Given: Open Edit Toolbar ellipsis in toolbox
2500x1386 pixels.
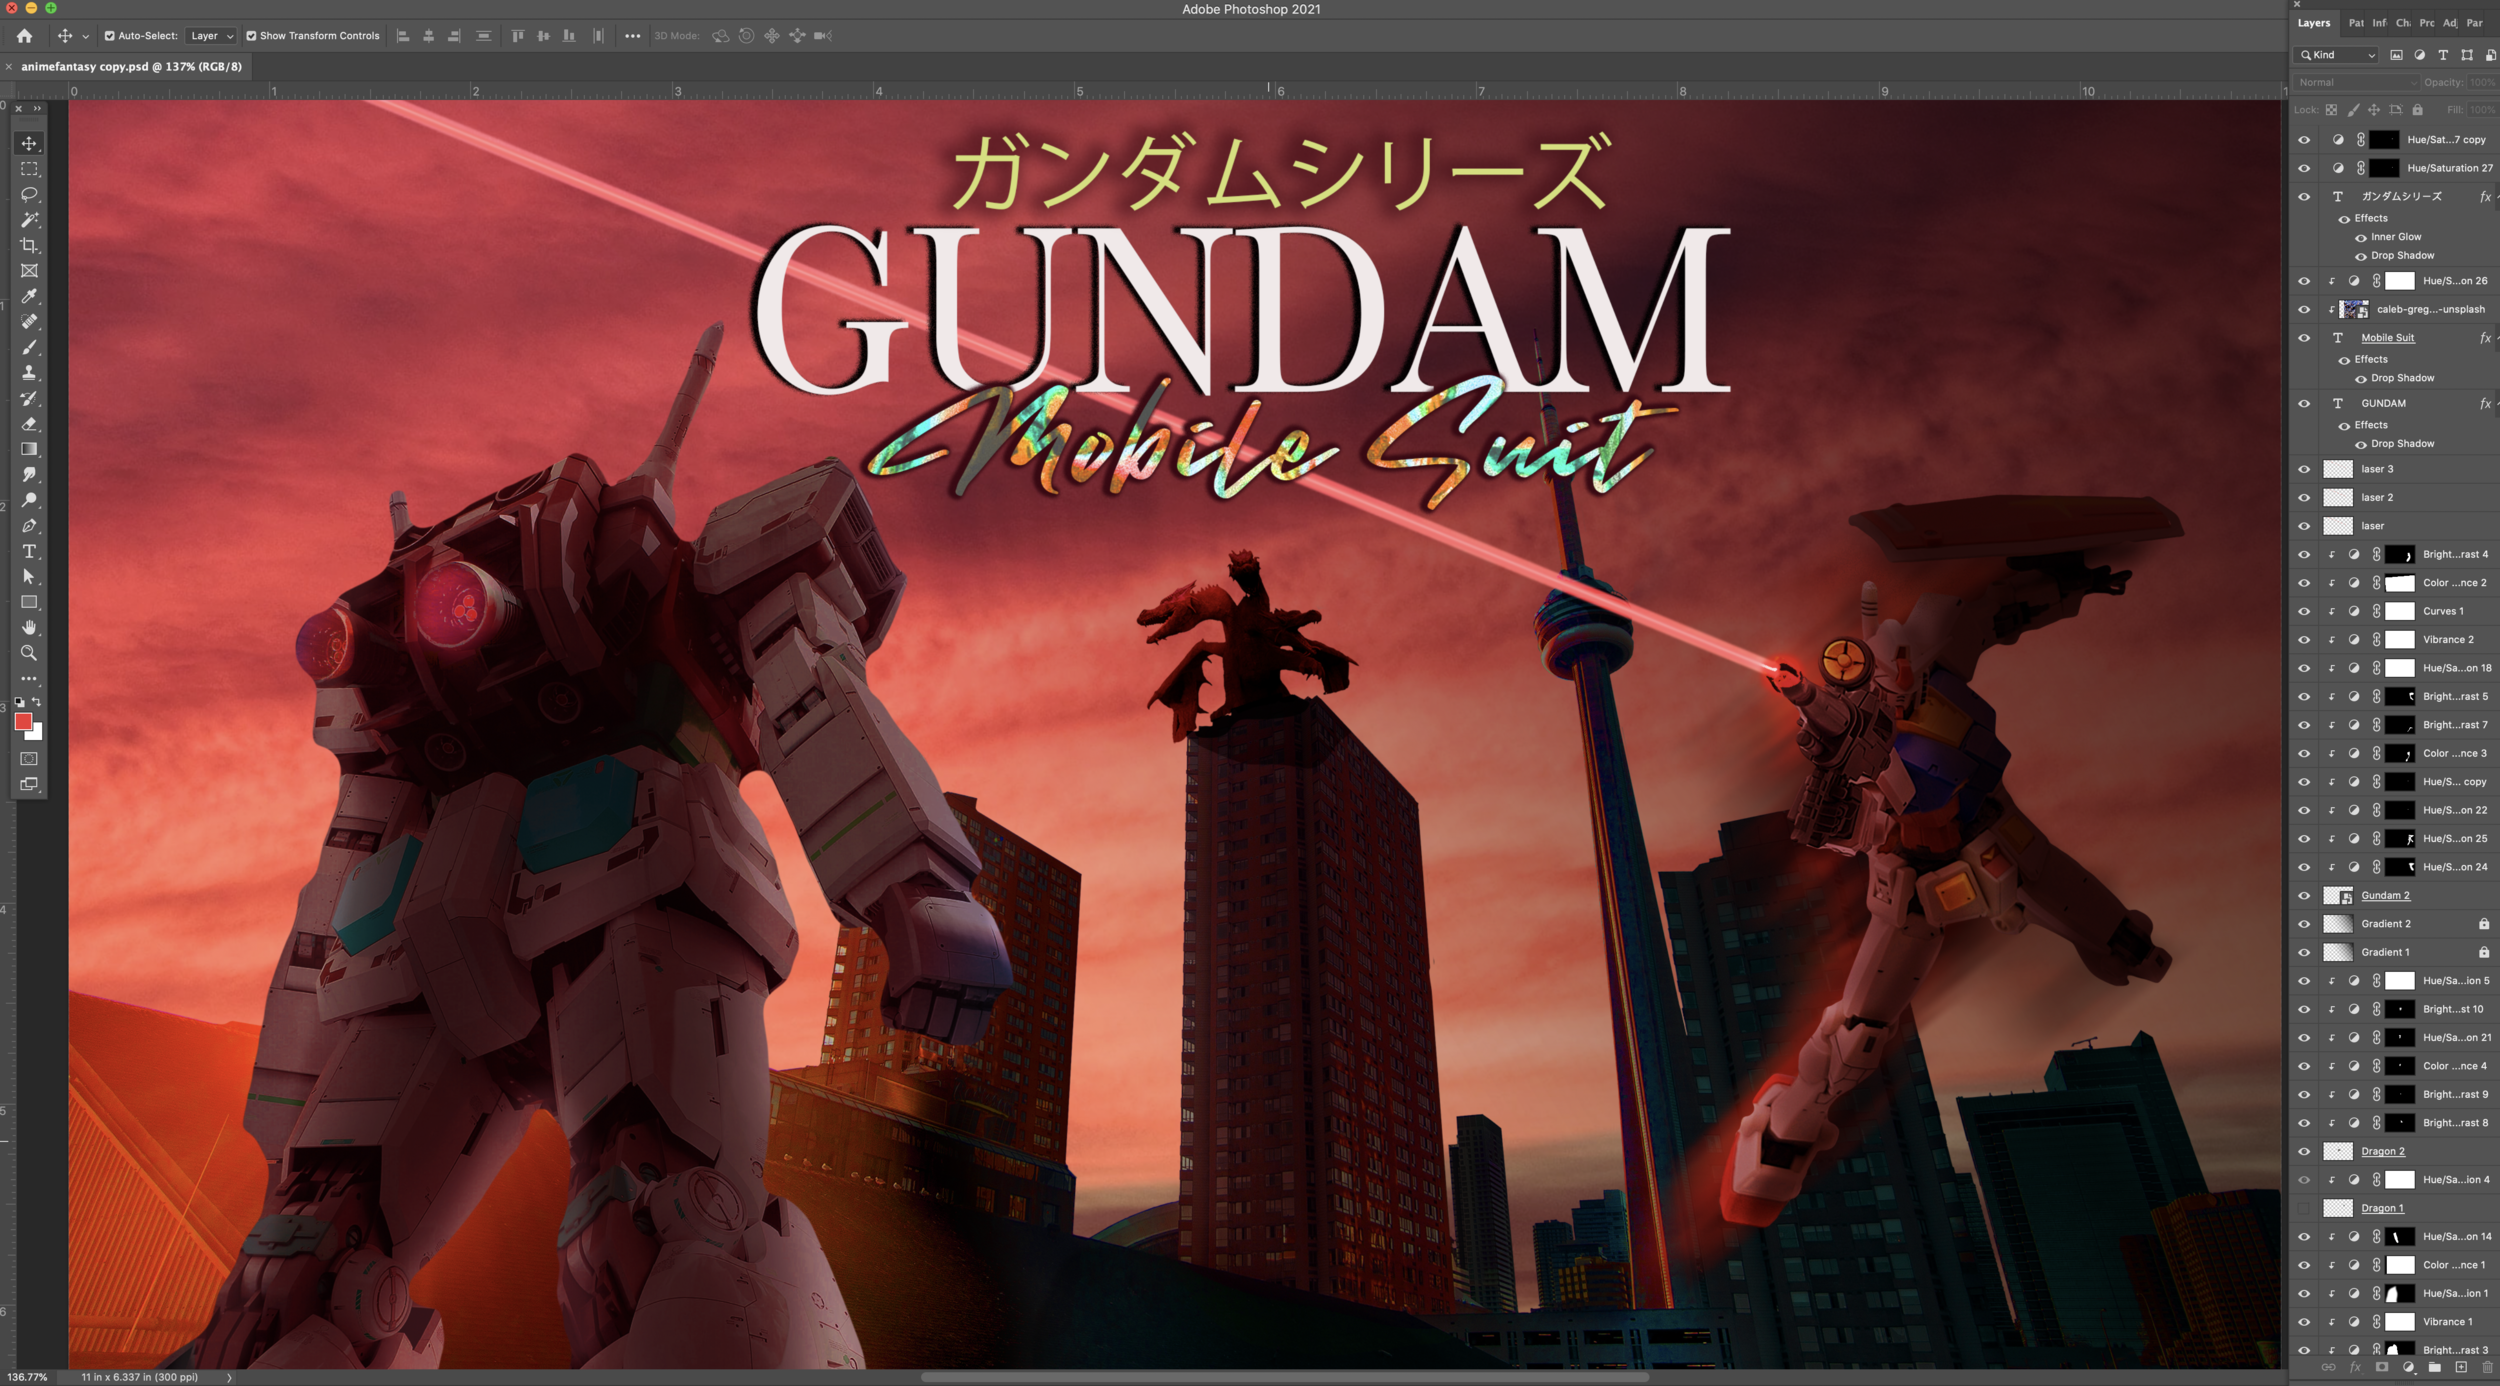Looking at the screenshot, I should (x=29, y=679).
